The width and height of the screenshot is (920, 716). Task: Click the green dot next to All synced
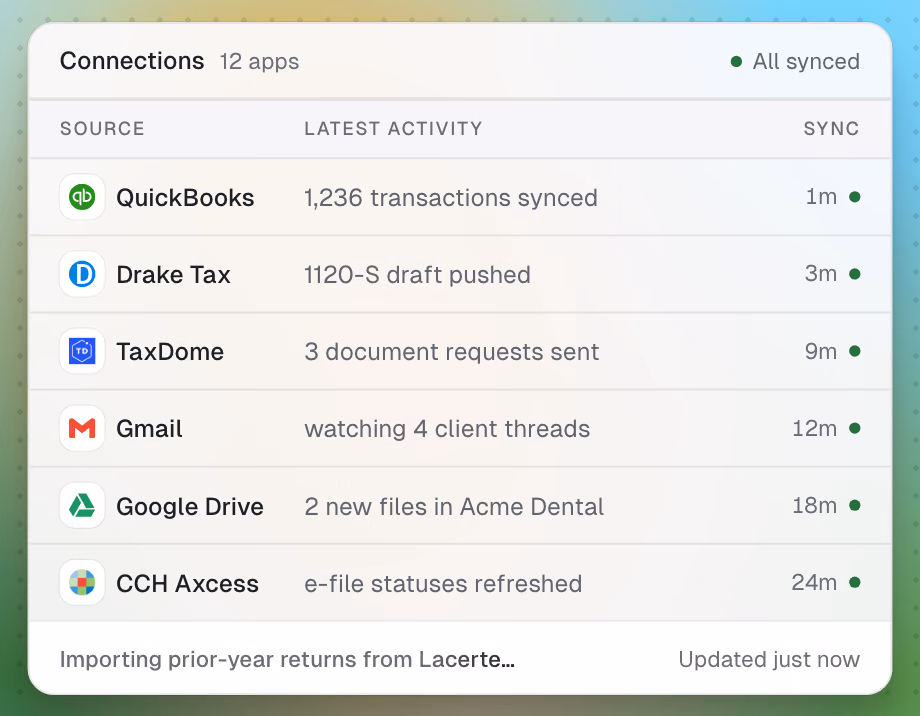click(736, 61)
